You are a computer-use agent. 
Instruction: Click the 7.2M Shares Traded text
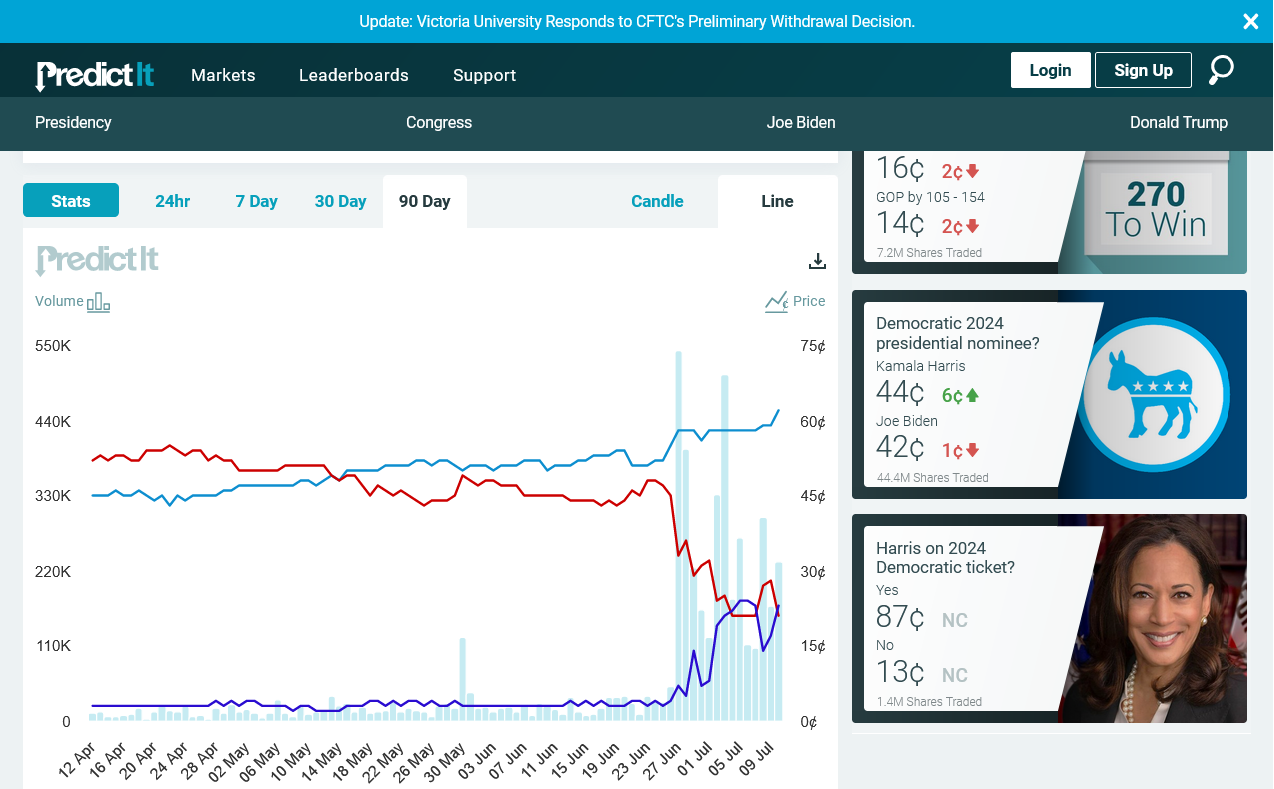pos(929,253)
